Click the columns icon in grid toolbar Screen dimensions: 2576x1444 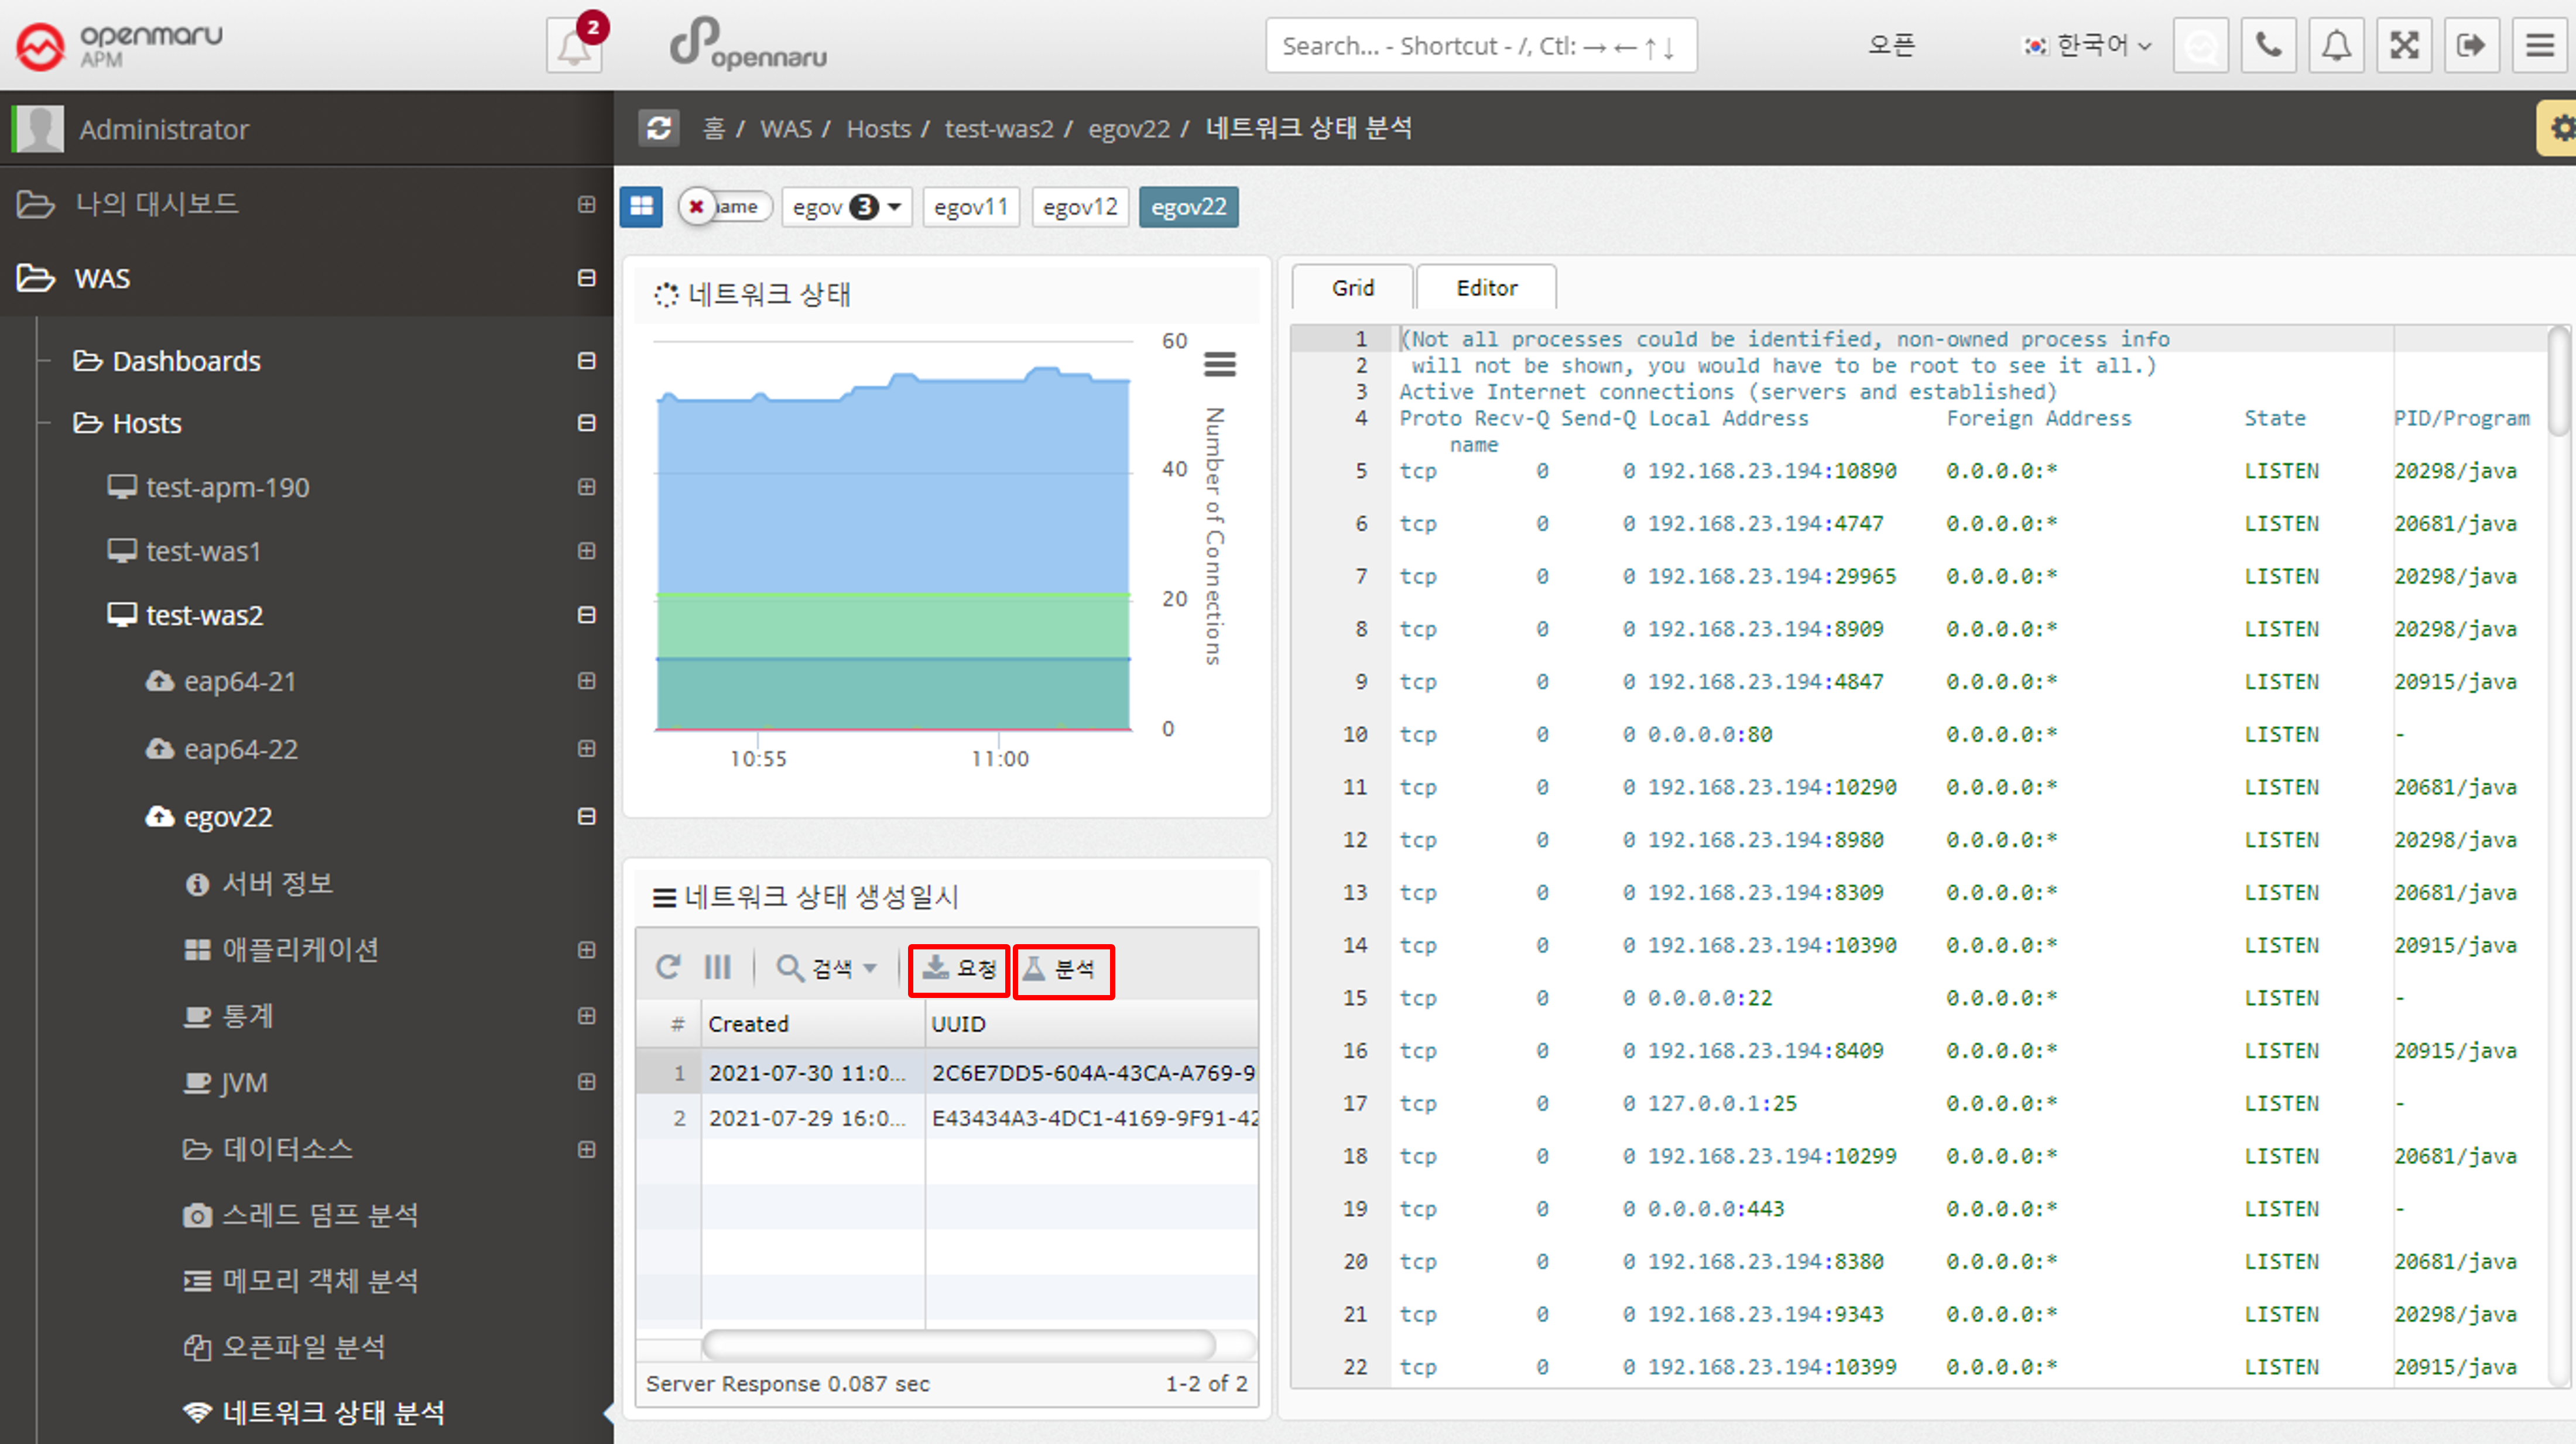click(x=717, y=967)
